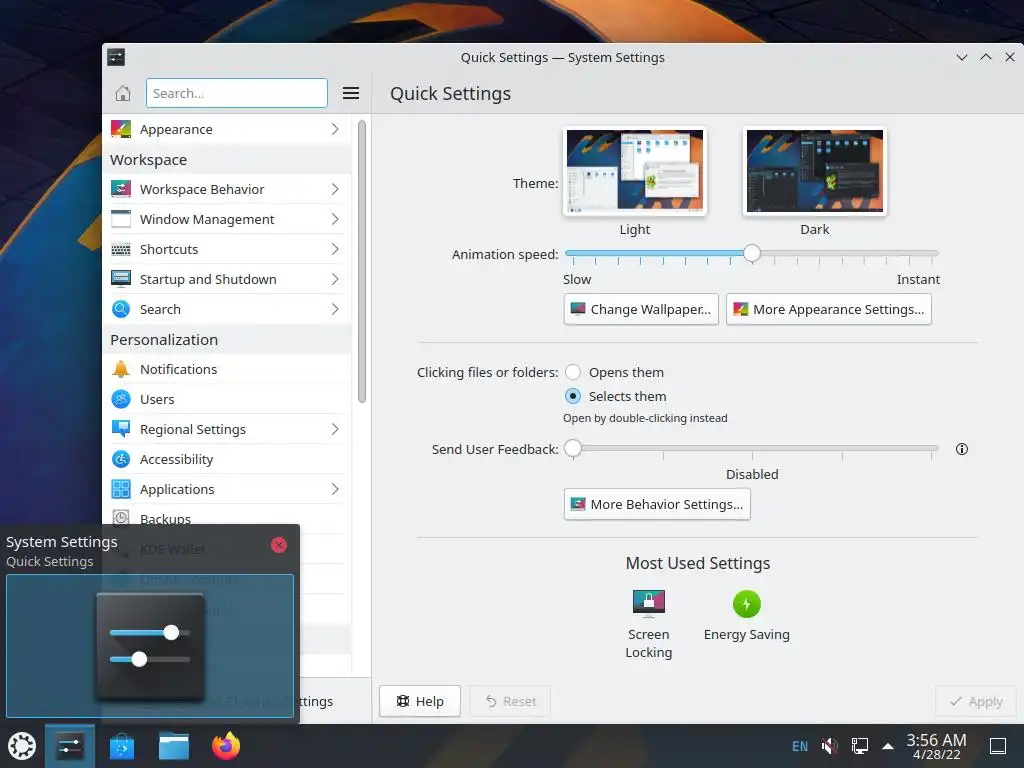1024x768 pixels.
Task: Click the network tray icon
Action: coord(859,746)
